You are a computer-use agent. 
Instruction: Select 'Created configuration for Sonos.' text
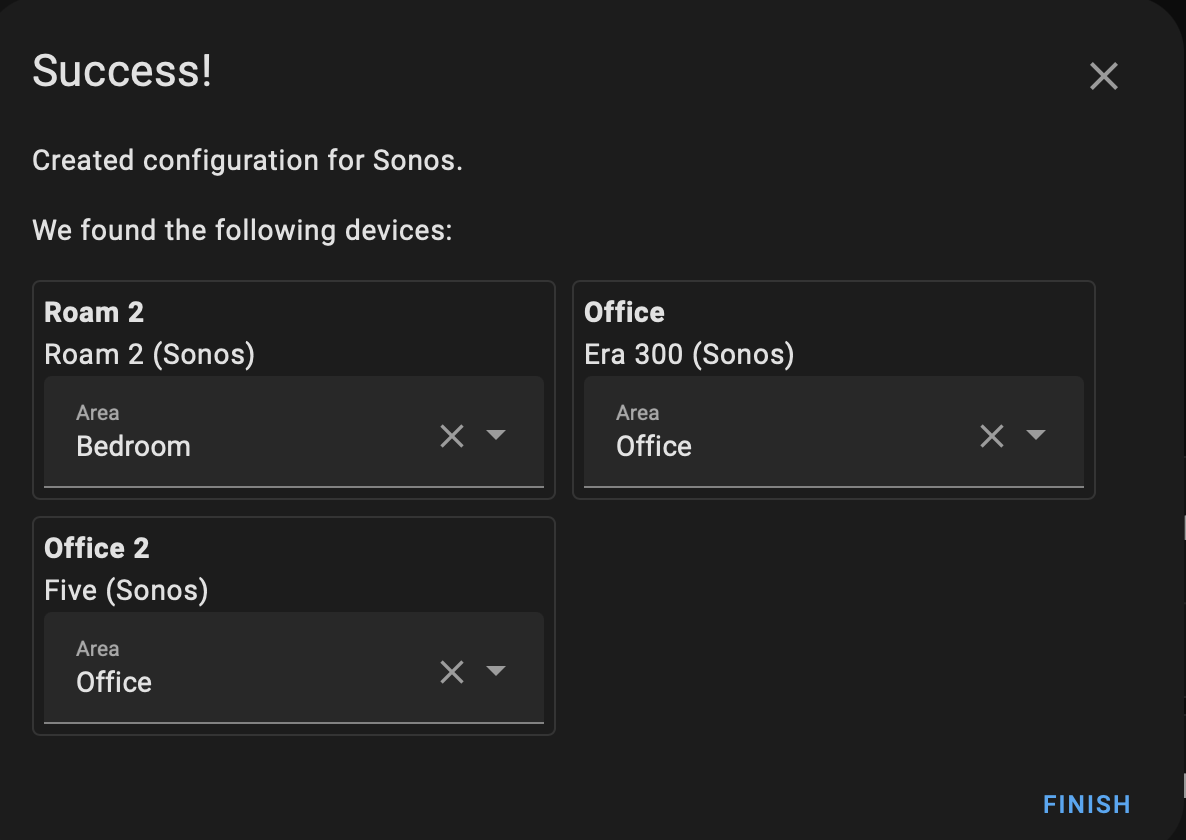click(x=247, y=160)
